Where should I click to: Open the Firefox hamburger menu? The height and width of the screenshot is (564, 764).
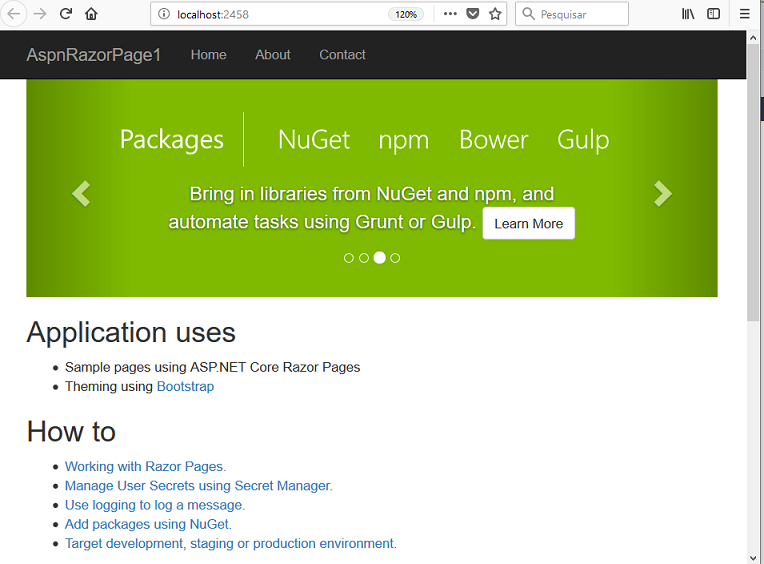point(745,14)
